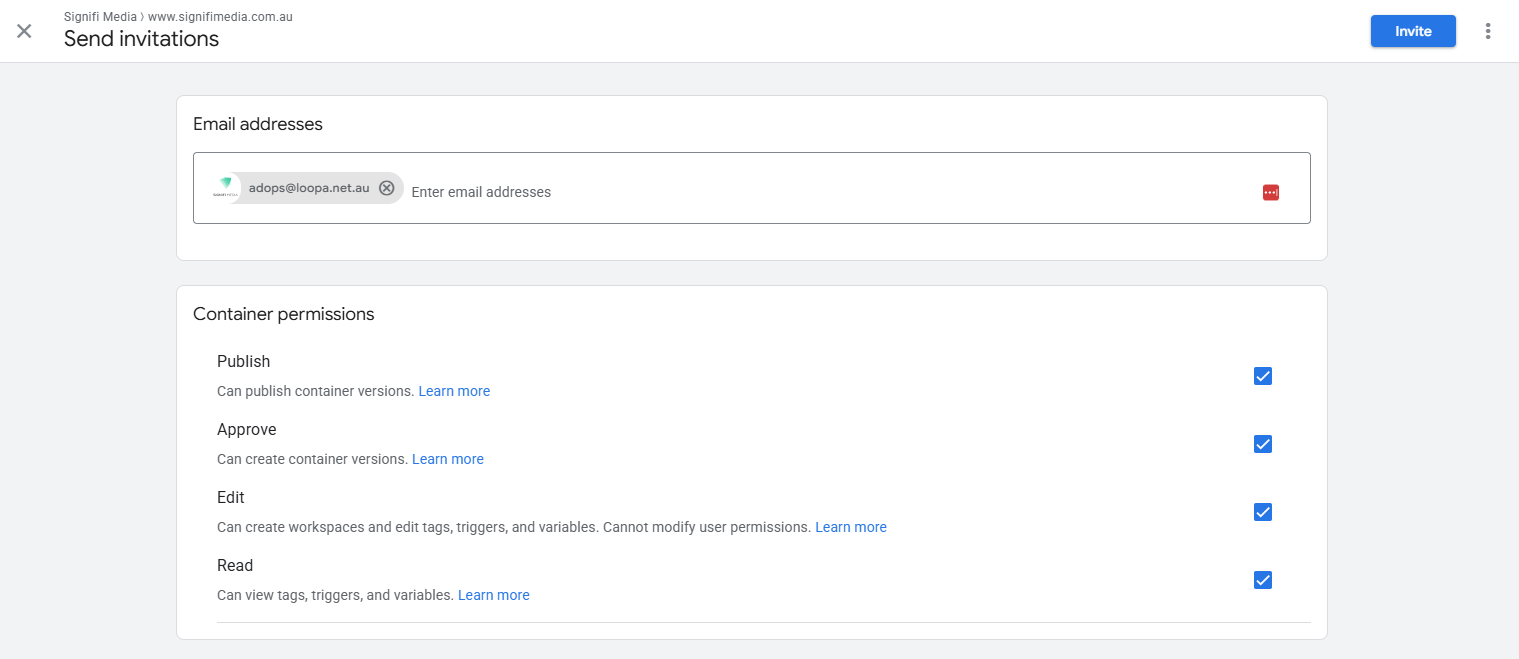The image size is (1519, 659).
Task: Open the three-dot more options menu
Action: tap(1488, 31)
